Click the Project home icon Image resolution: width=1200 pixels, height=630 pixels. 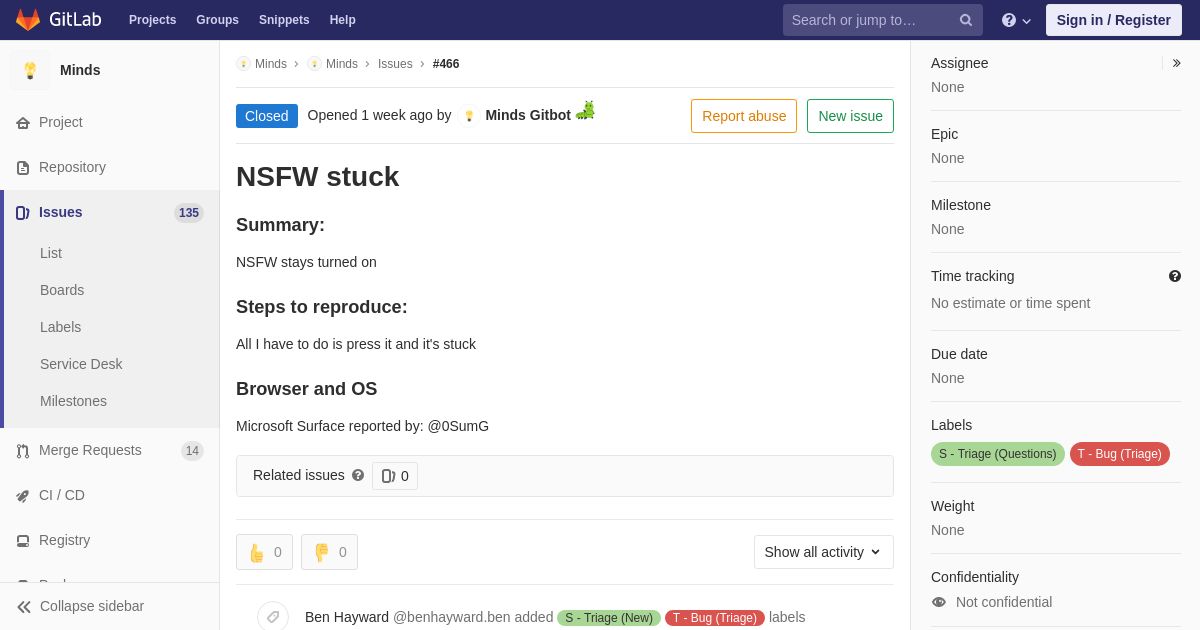[23, 123]
